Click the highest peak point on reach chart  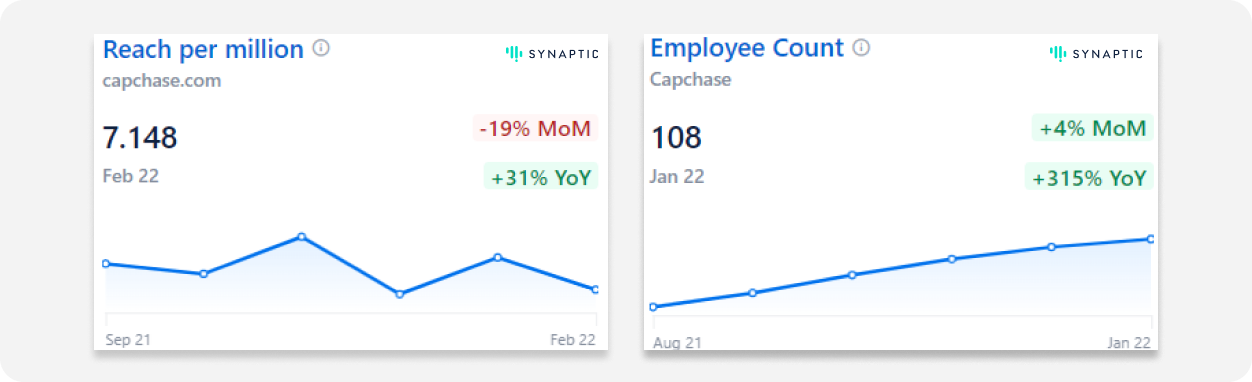point(301,237)
